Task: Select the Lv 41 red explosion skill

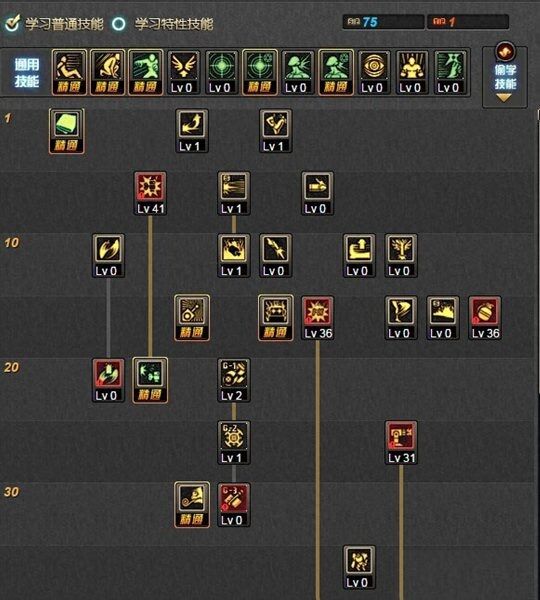Action: click(x=150, y=193)
